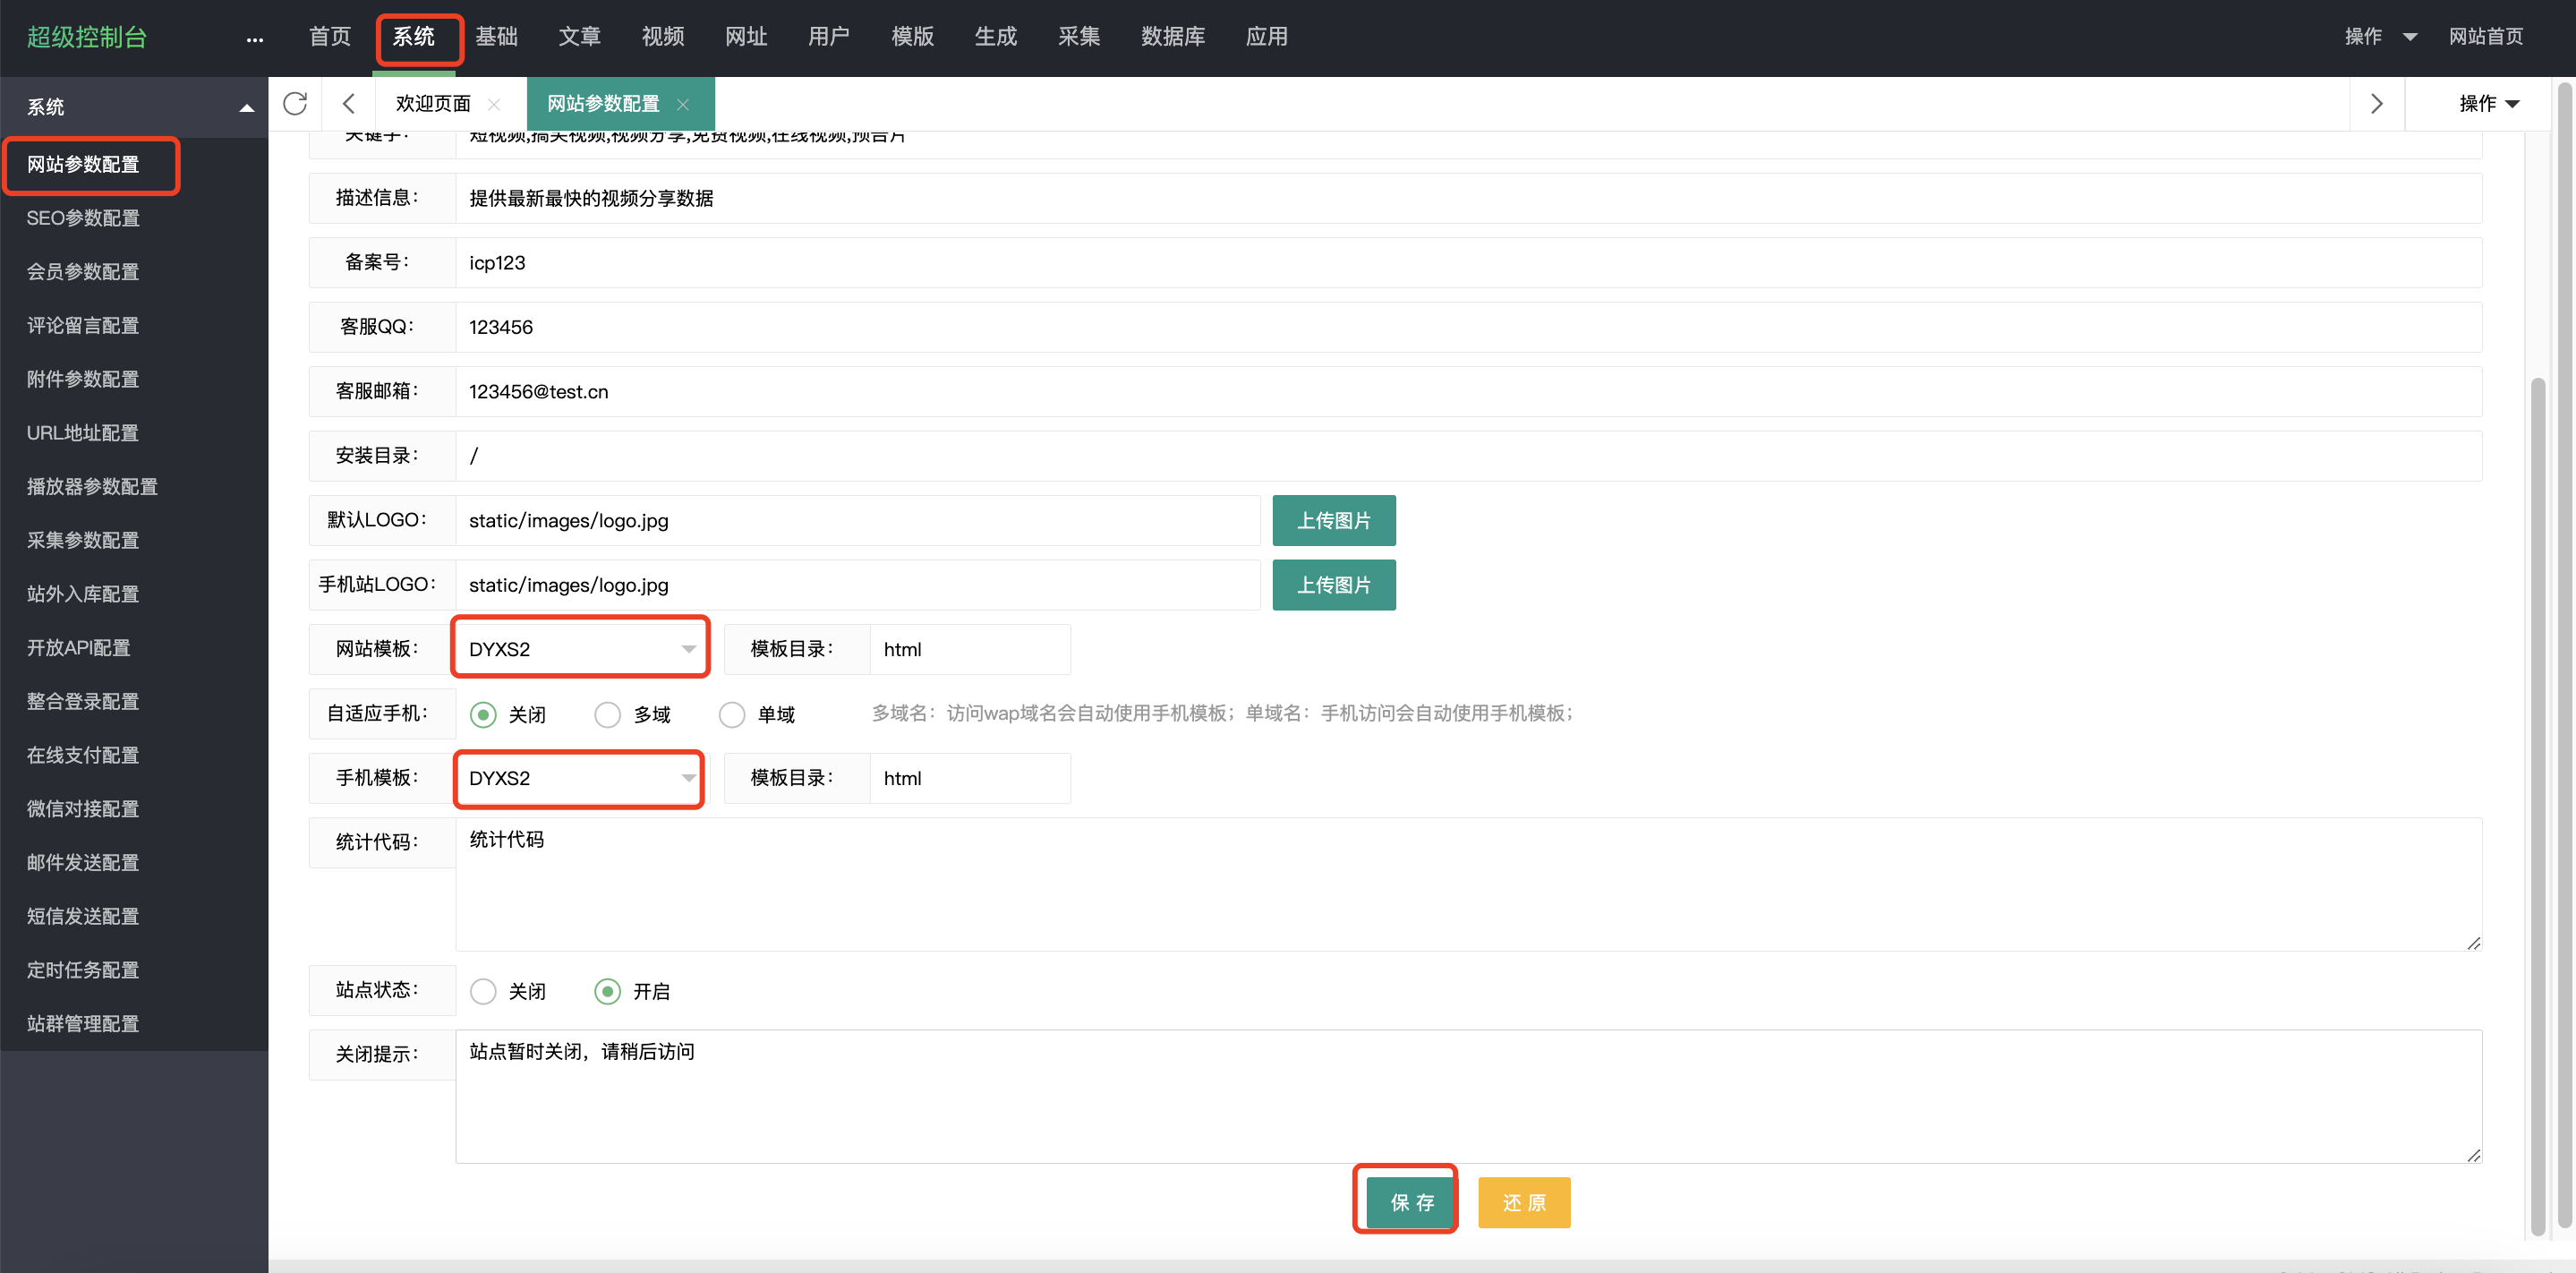This screenshot has width=2576, height=1273.
Task: Open 首页 in top navigation
Action: pyautogui.click(x=330, y=37)
